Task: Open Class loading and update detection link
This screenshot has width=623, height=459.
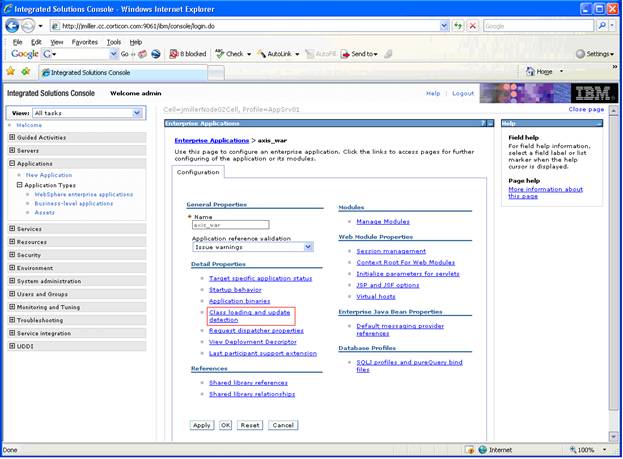Action: [250, 316]
